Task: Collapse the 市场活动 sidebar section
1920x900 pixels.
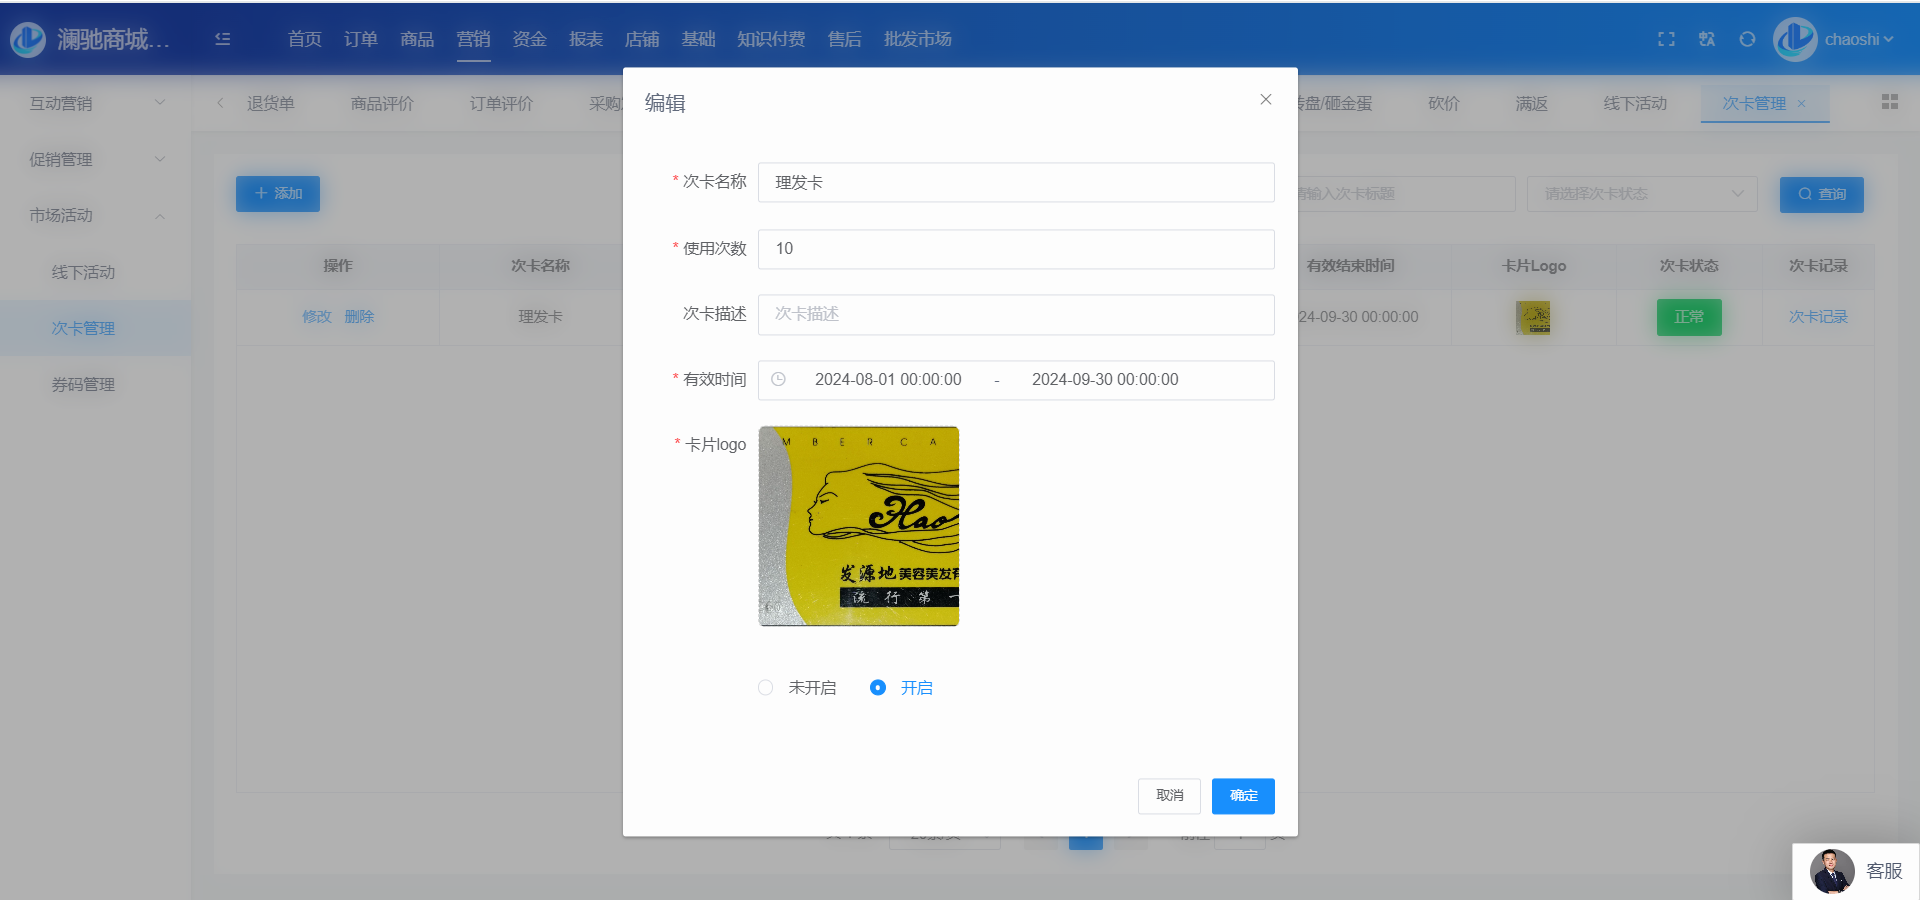Action: (95, 215)
